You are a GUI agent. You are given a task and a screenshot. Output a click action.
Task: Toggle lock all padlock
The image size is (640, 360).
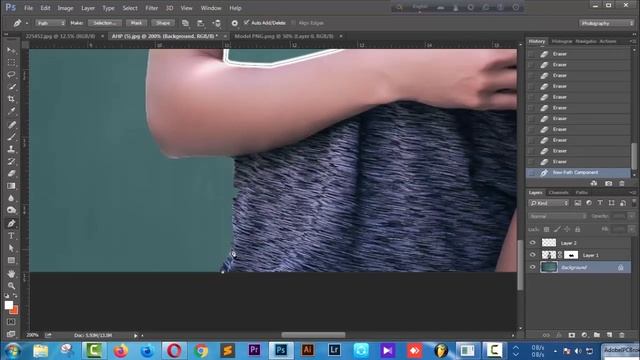577,229
